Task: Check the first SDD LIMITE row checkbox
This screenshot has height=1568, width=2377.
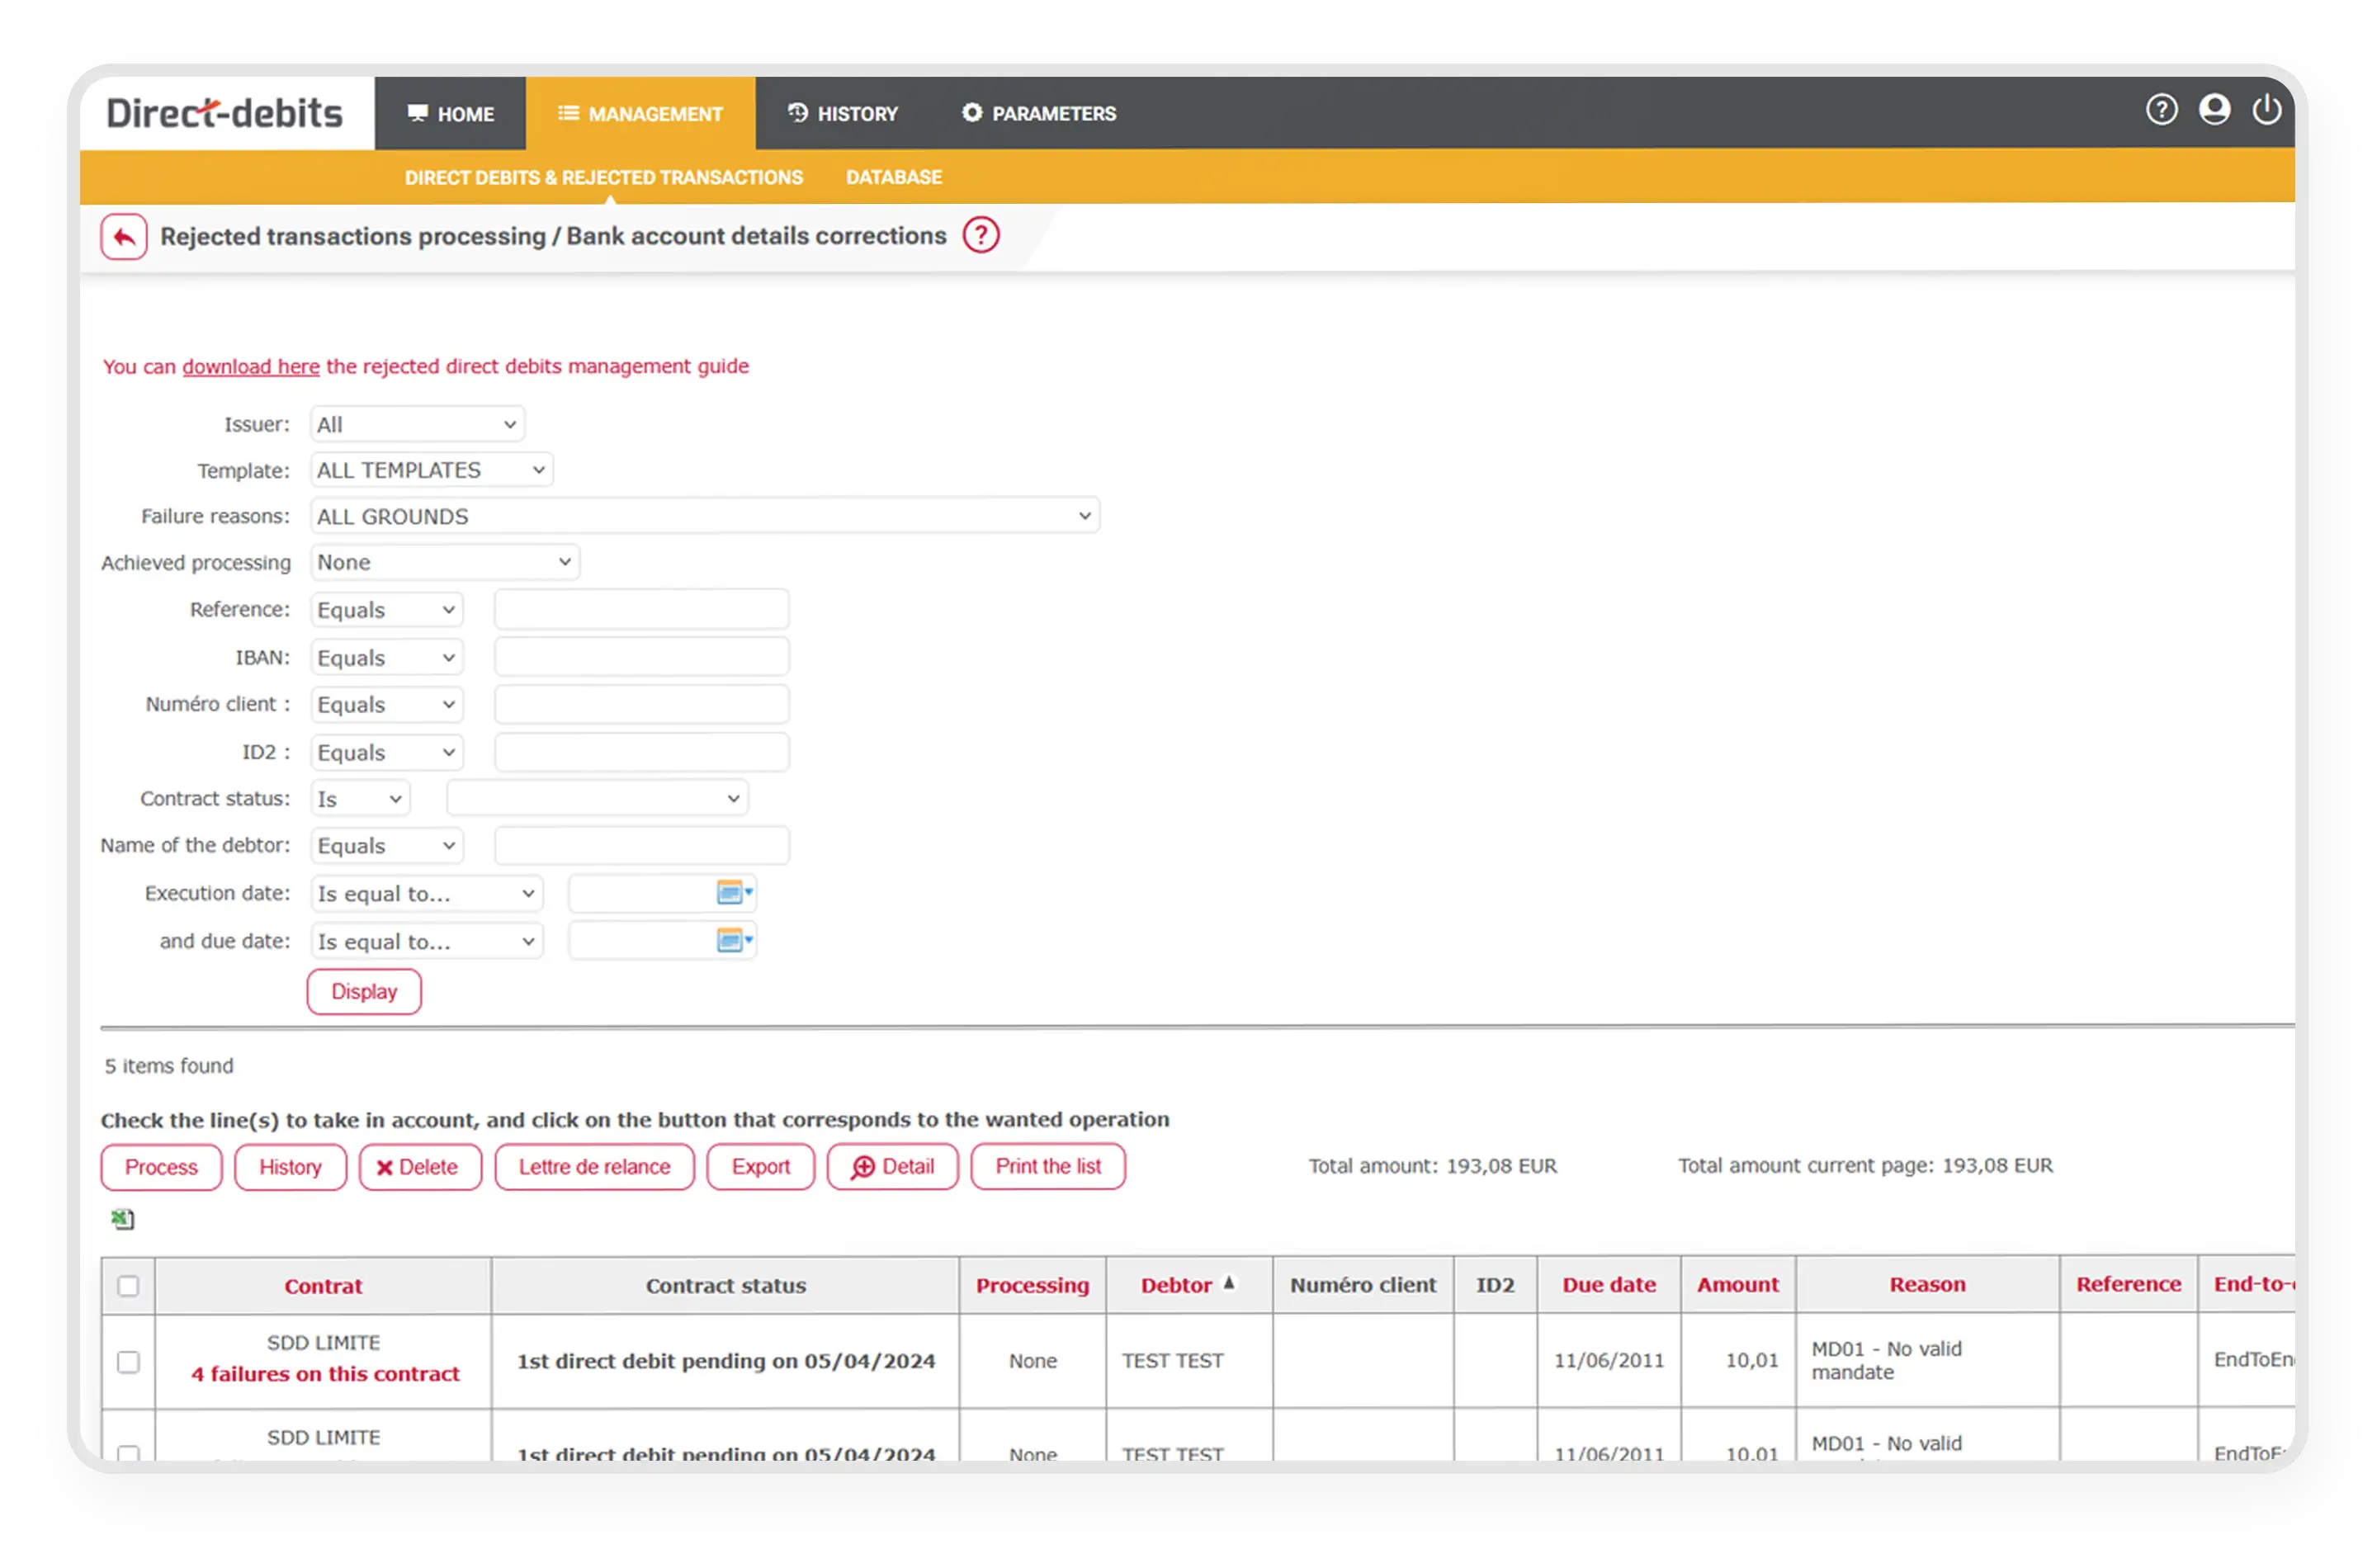Action: click(x=128, y=1362)
